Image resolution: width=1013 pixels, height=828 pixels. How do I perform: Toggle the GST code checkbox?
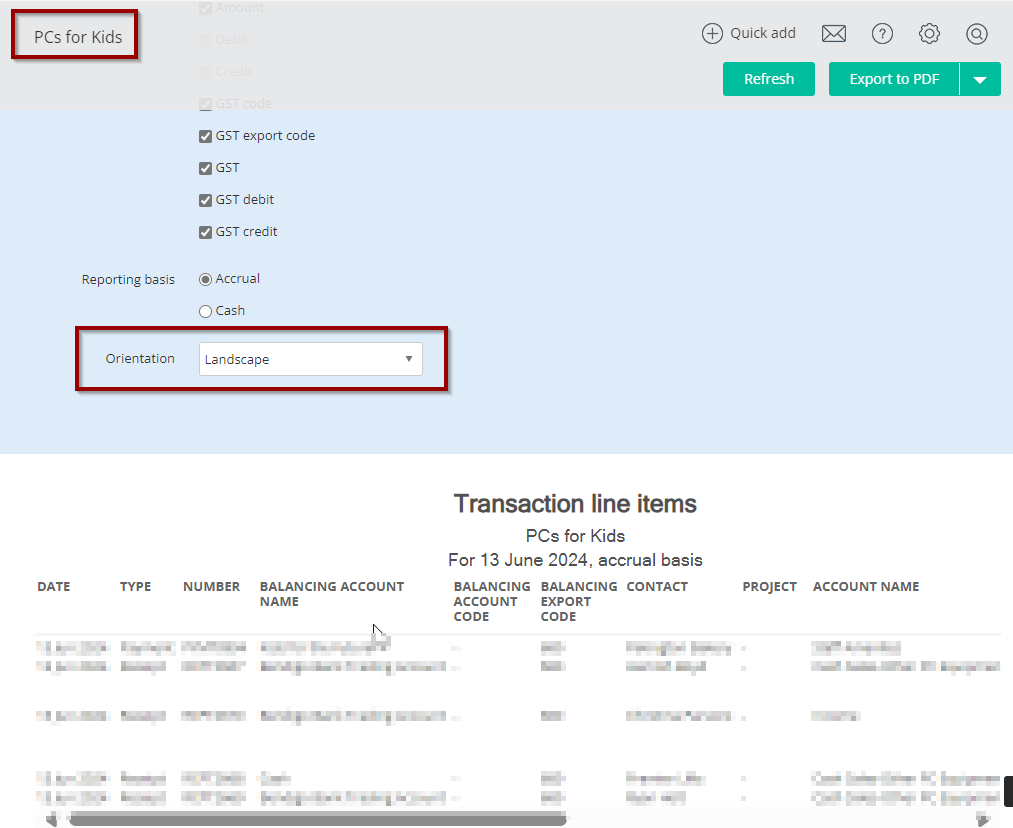tap(205, 104)
